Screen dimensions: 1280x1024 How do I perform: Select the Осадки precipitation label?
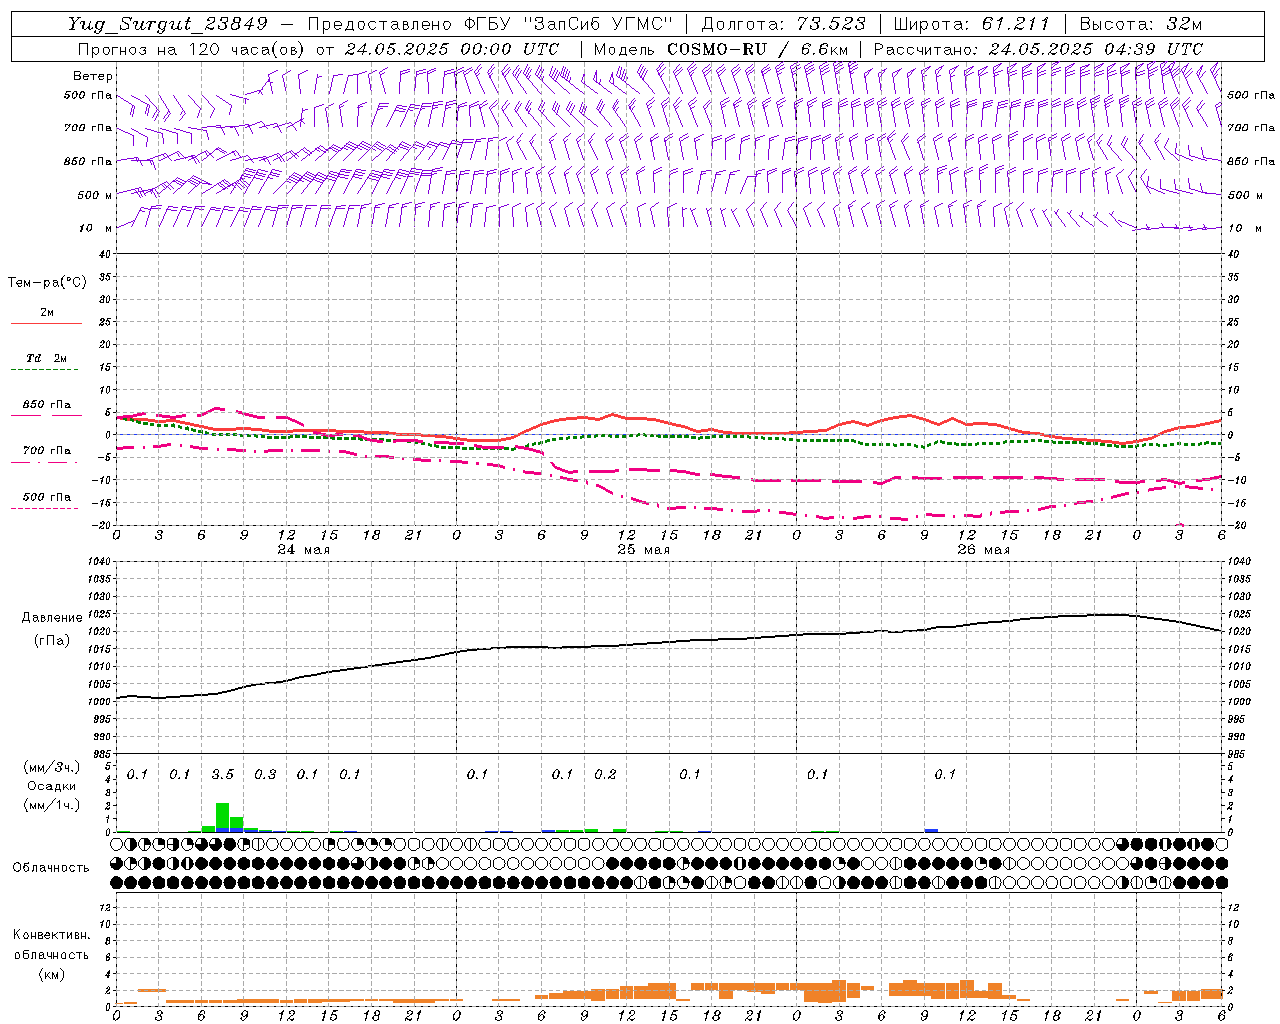pyautogui.click(x=51, y=786)
